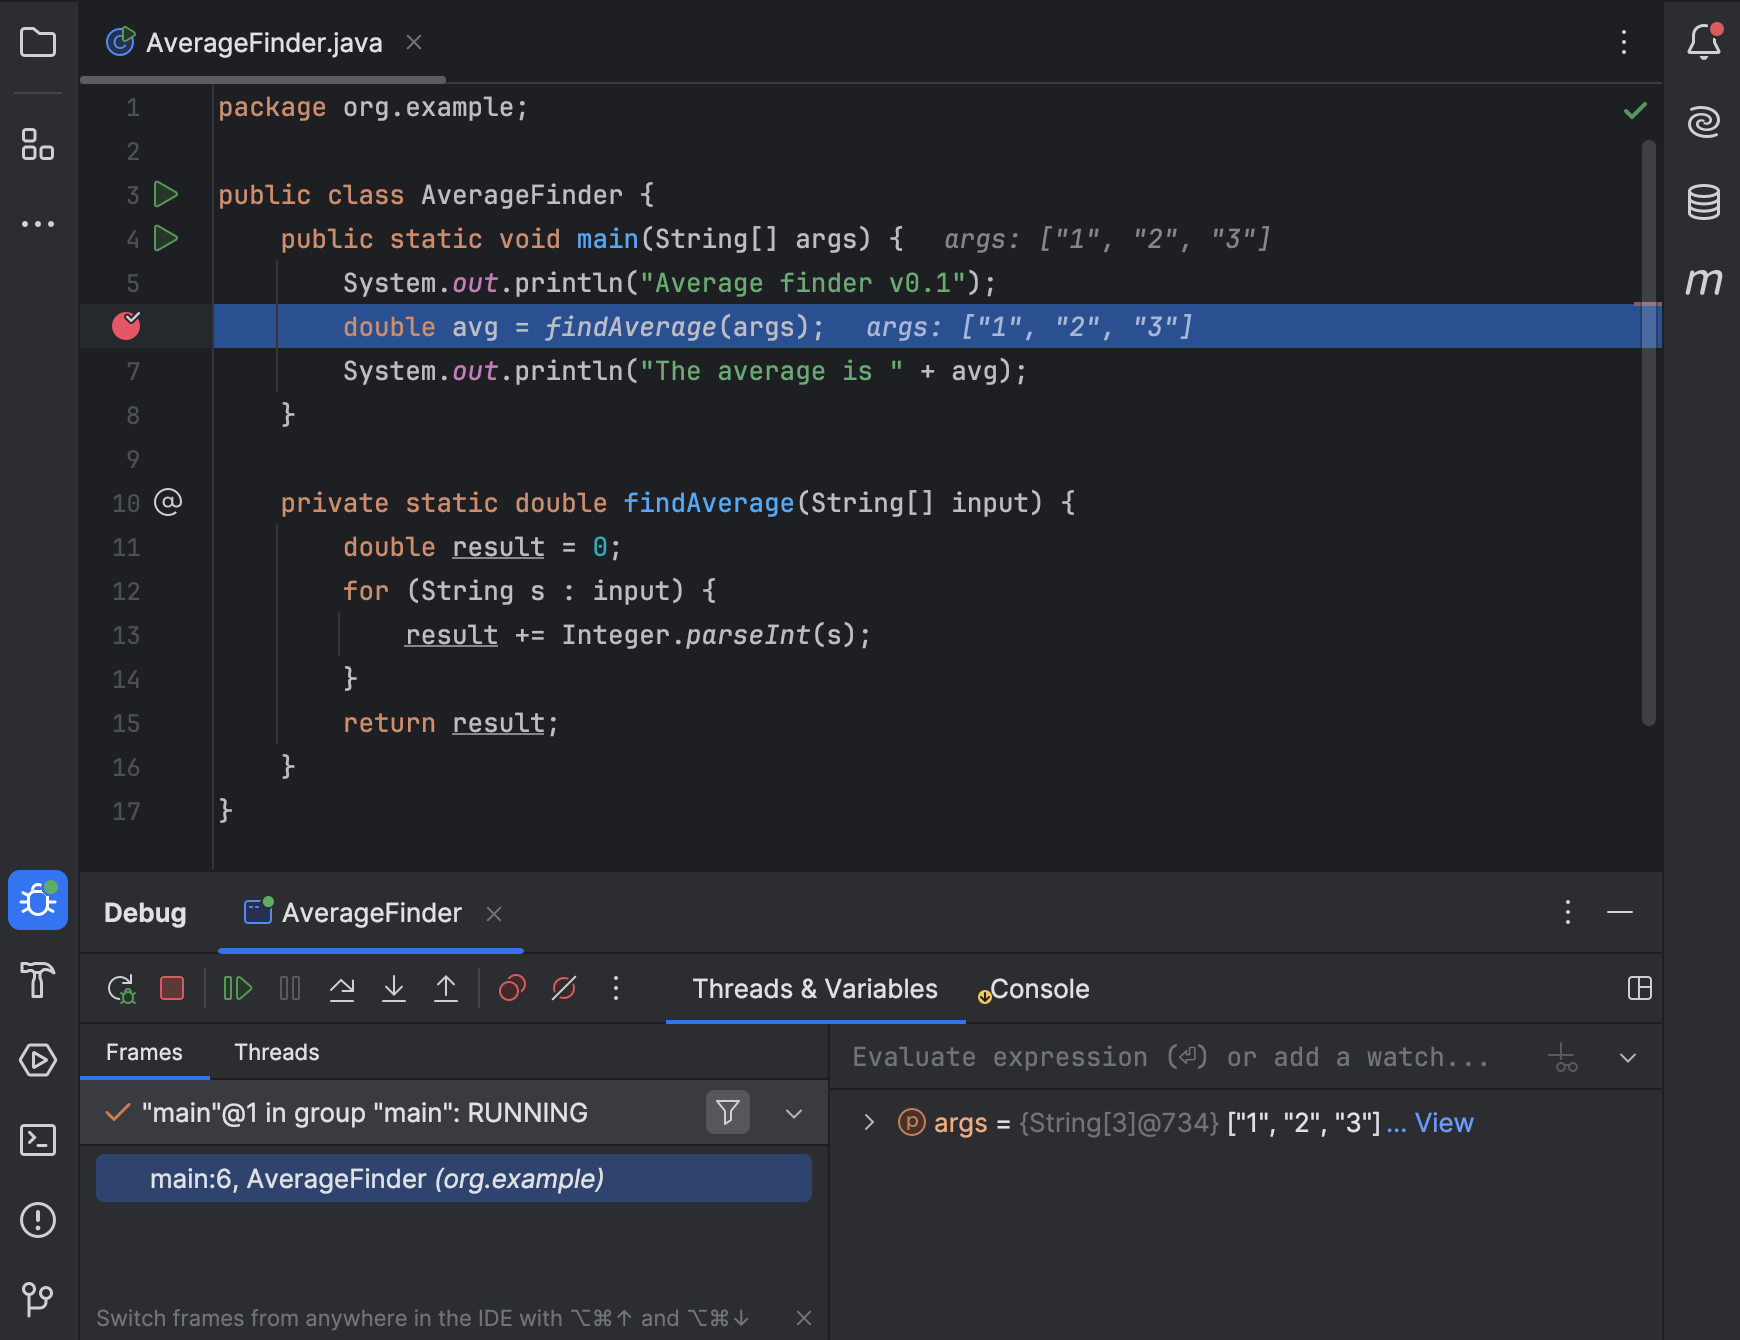Image resolution: width=1740 pixels, height=1340 pixels.
Task: Click View to inspect args array
Action: coord(1444,1122)
